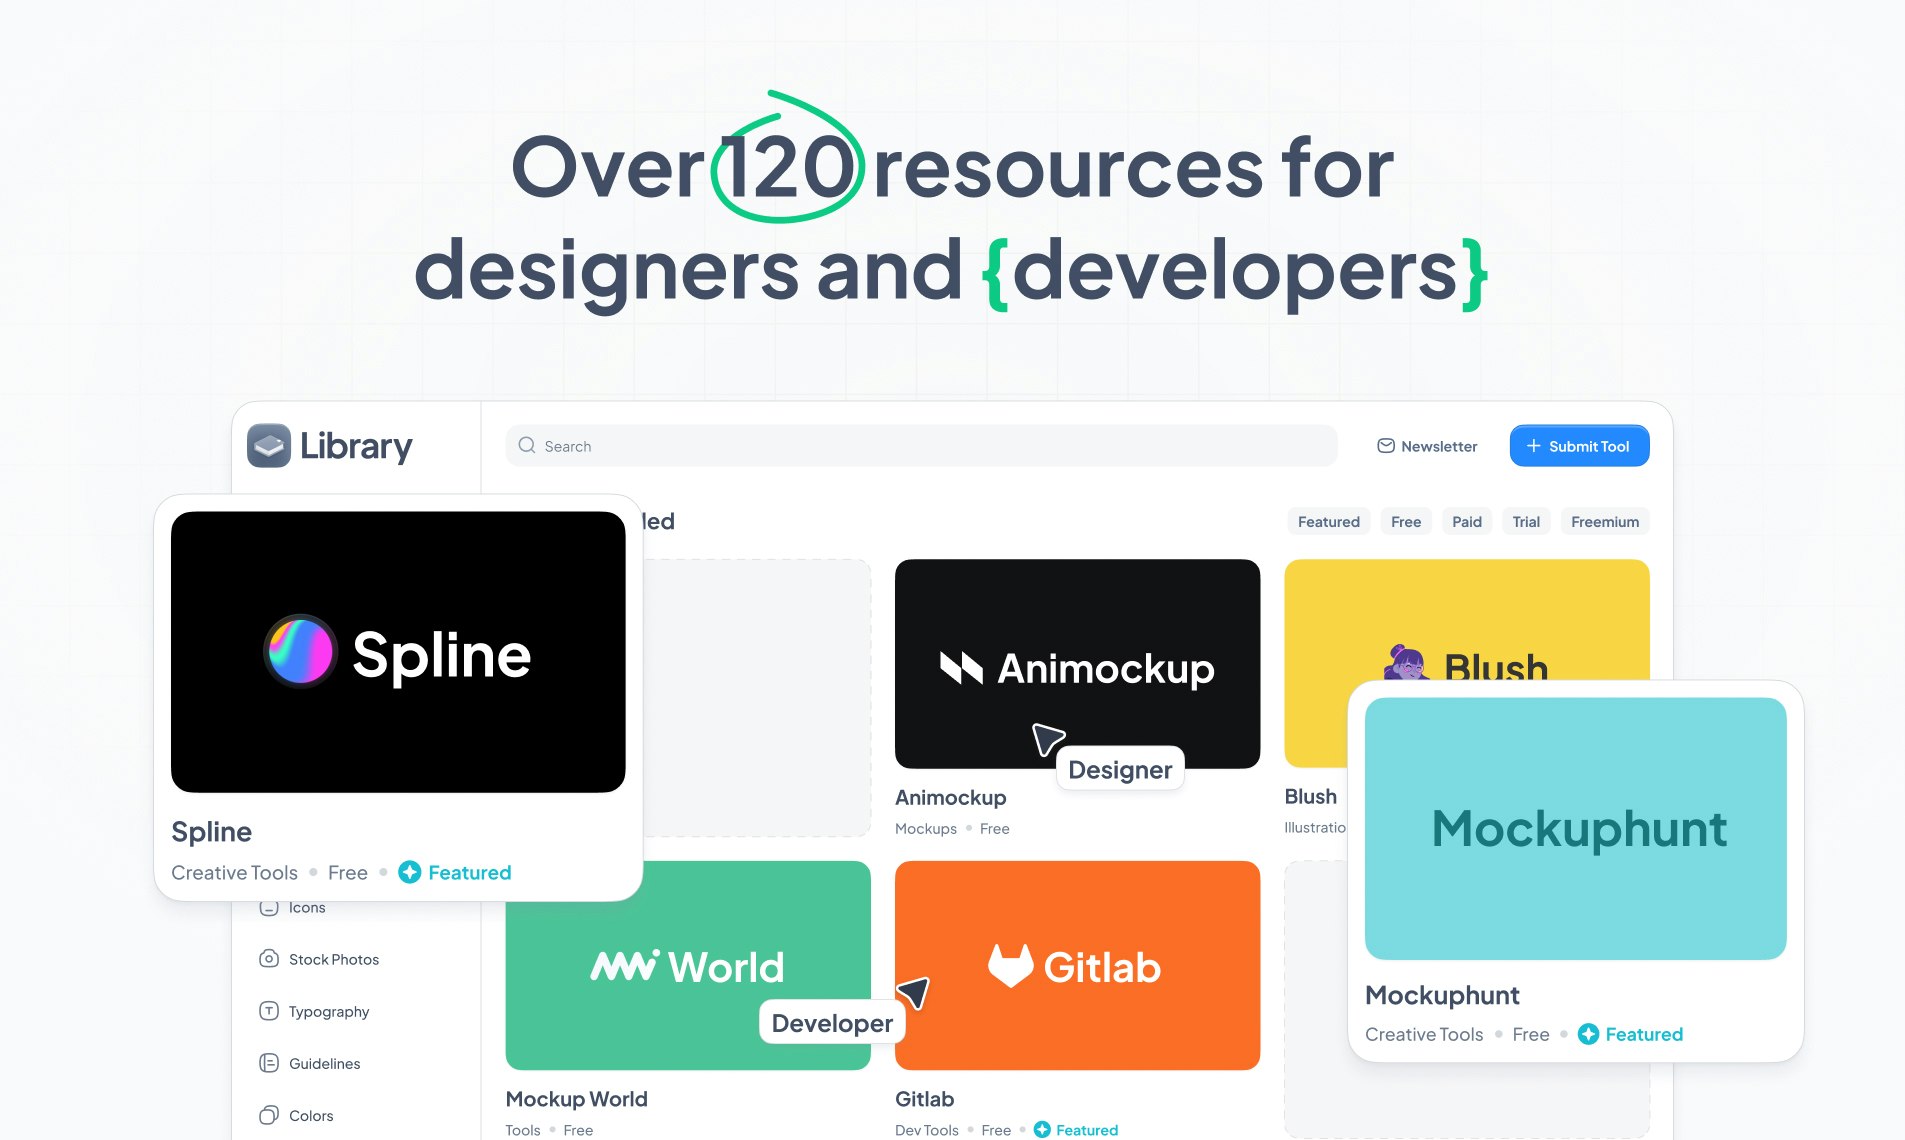The width and height of the screenshot is (1905, 1140).
Task: Click the Gitlab fox logo
Action: tap(1011, 966)
